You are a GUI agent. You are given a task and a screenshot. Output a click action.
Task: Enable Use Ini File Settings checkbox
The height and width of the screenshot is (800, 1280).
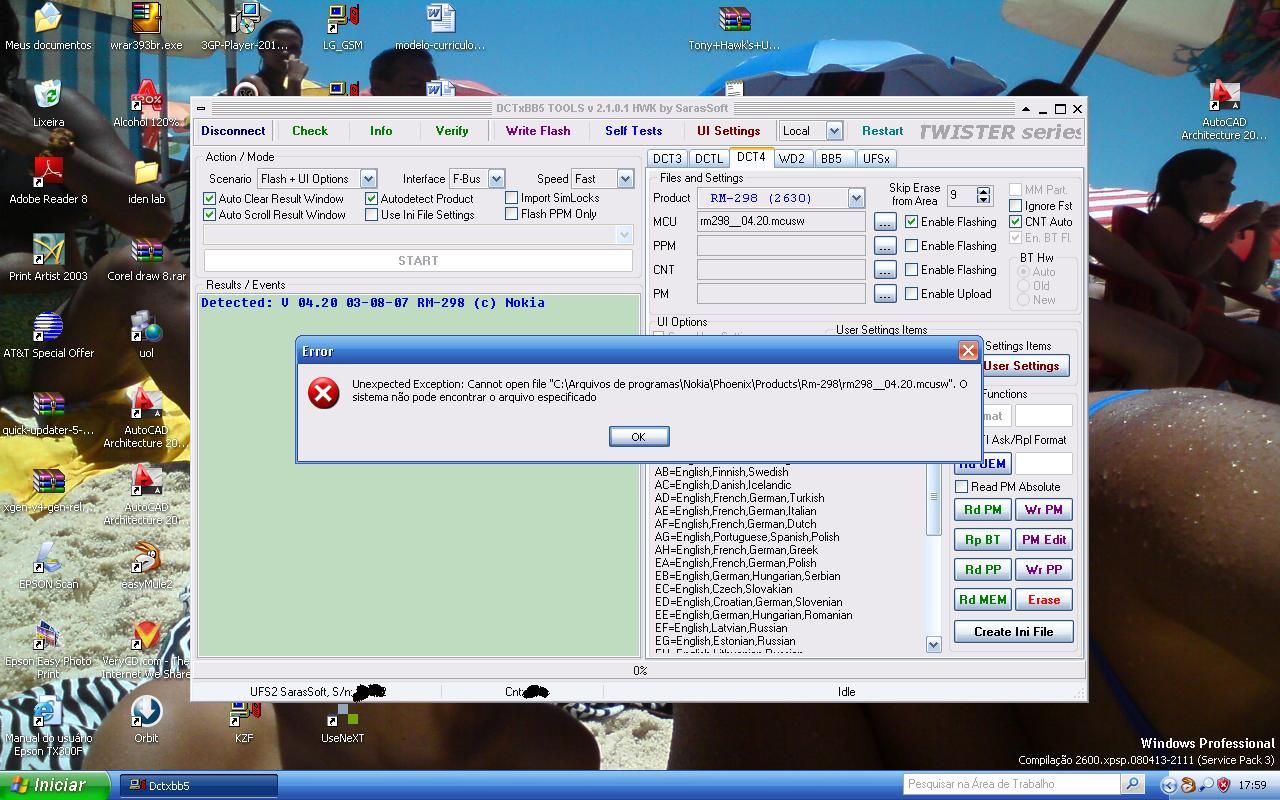click(372, 215)
